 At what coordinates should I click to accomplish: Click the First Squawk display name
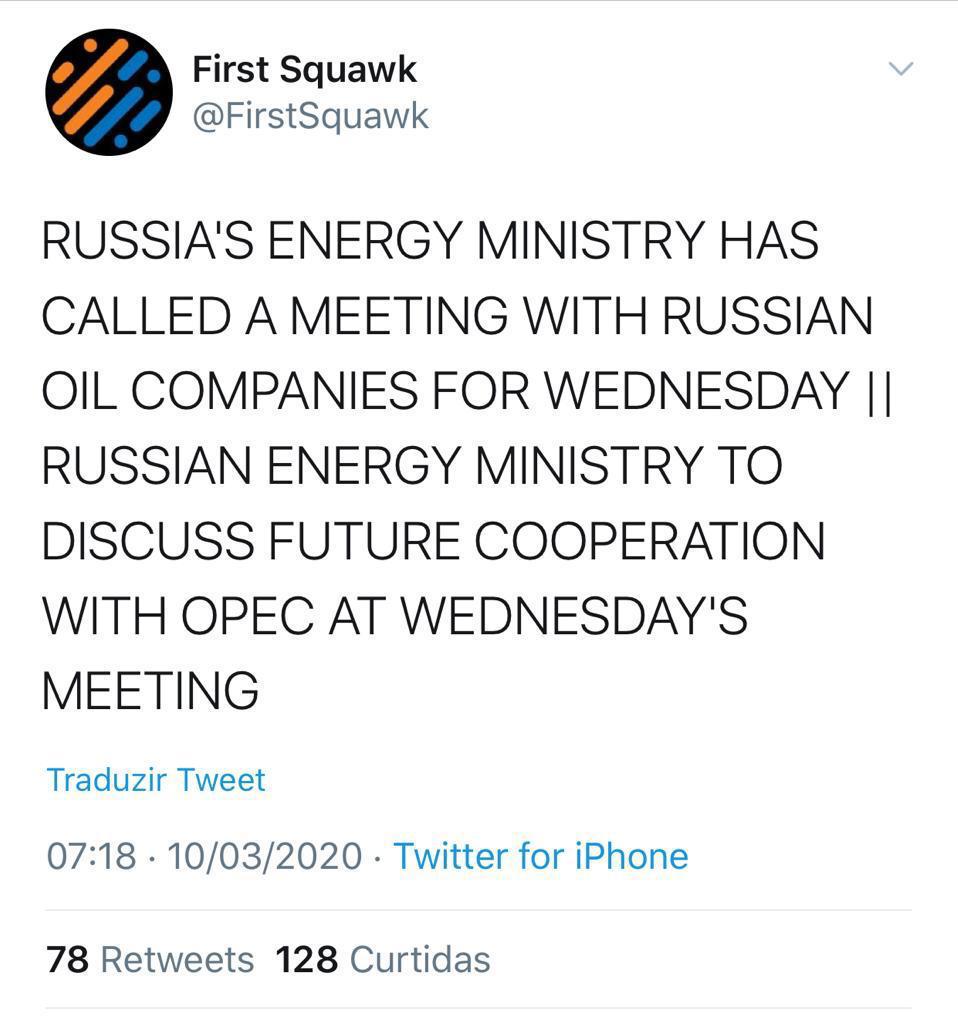click(x=304, y=70)
